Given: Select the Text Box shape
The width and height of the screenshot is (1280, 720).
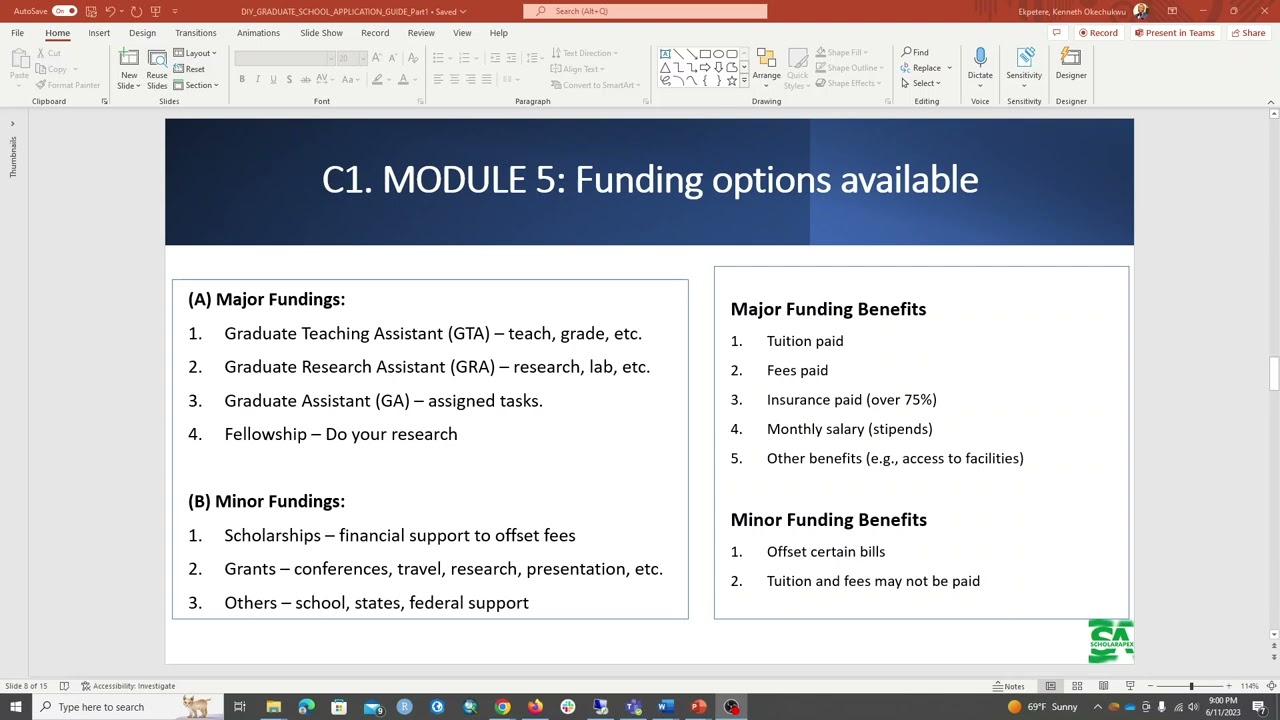Looking at the screenshot, I should click(665, 54).
